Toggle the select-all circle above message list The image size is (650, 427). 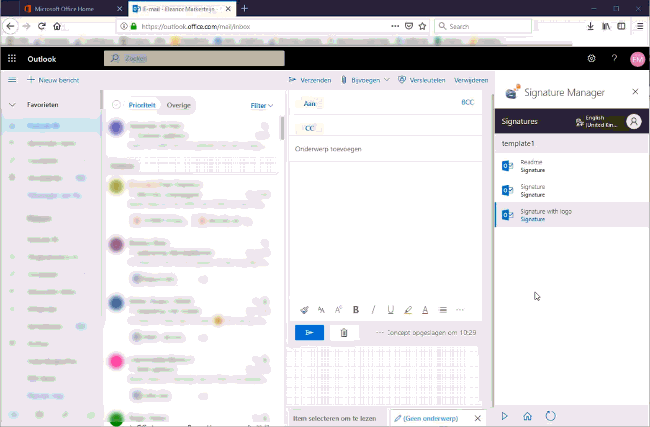pyautogui.click(x=116, y=105)
